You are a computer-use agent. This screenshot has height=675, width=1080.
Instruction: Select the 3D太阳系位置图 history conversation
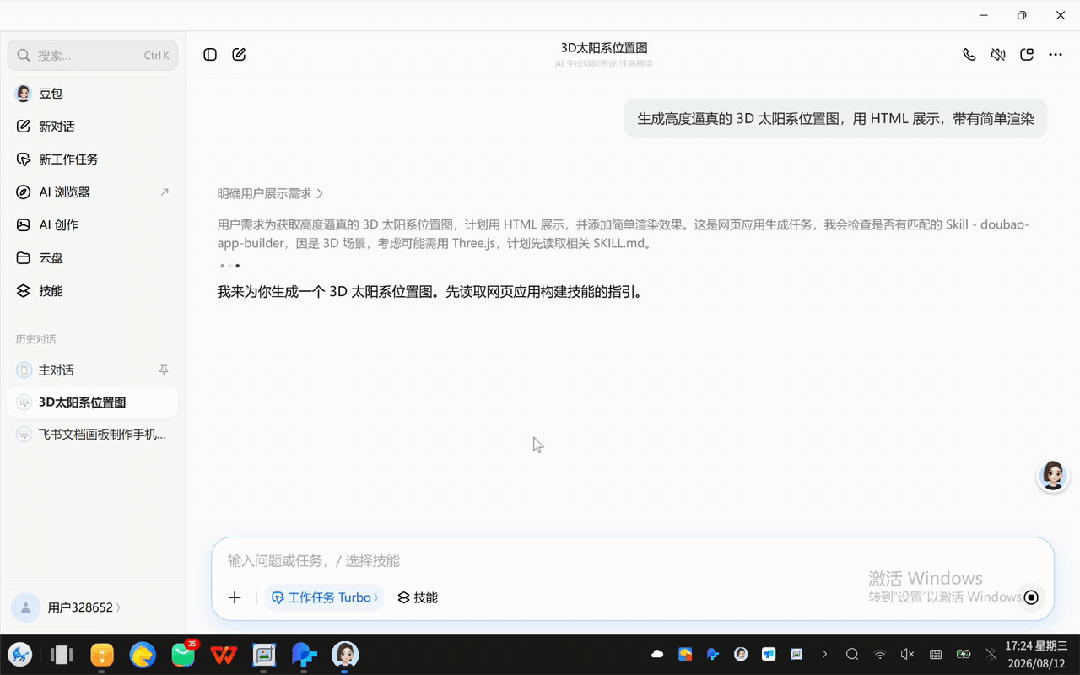click(x=92, y=402)
